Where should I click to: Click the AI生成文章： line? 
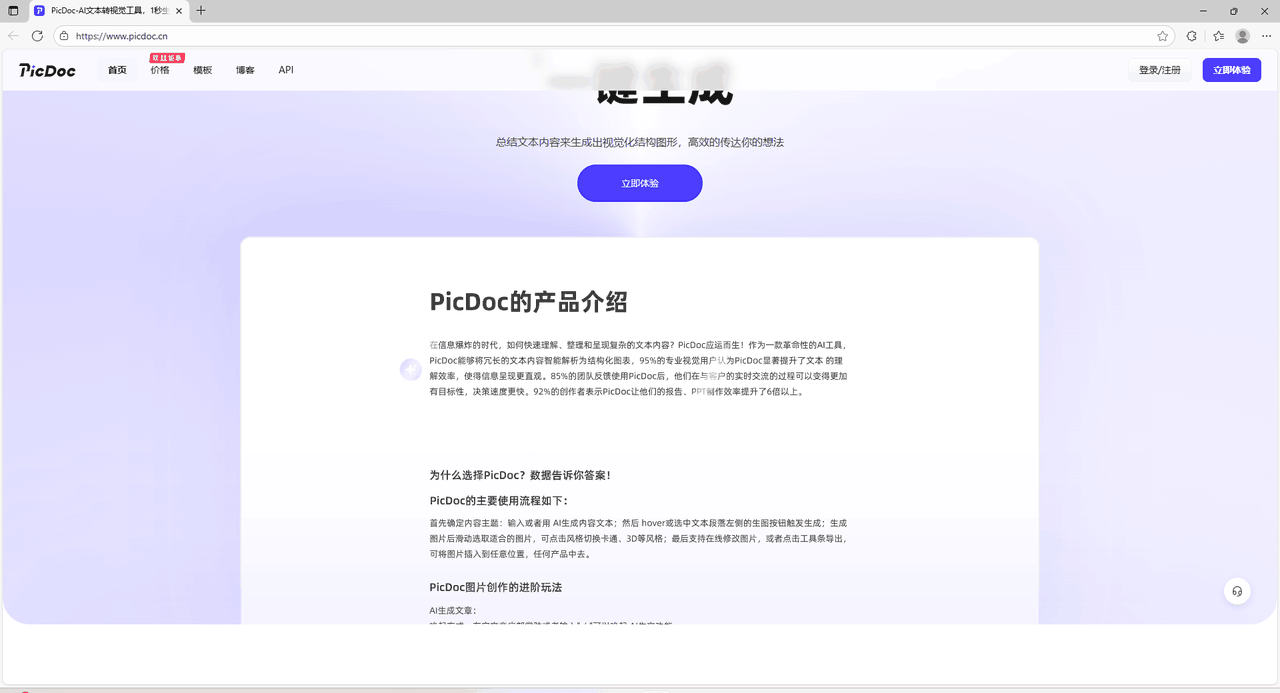(x=453, y=610)
